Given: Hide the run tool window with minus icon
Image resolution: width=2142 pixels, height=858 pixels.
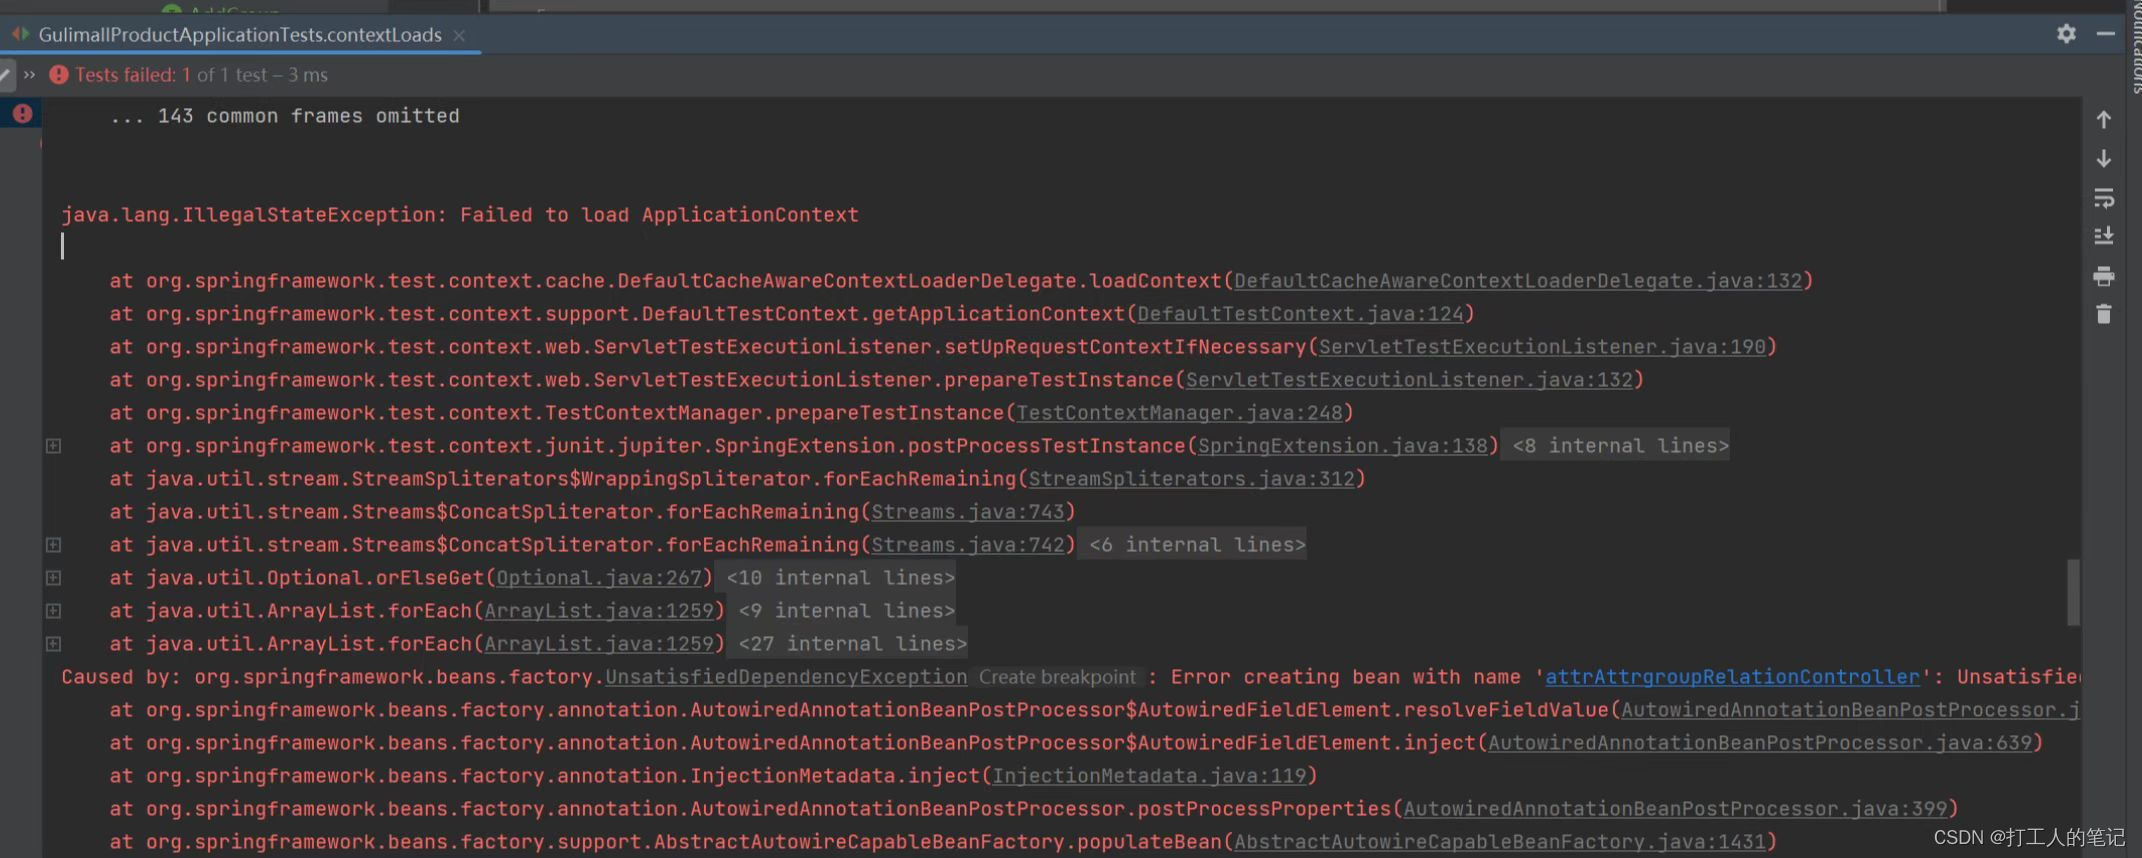Looking at the screenshot, I should 2105,34.
